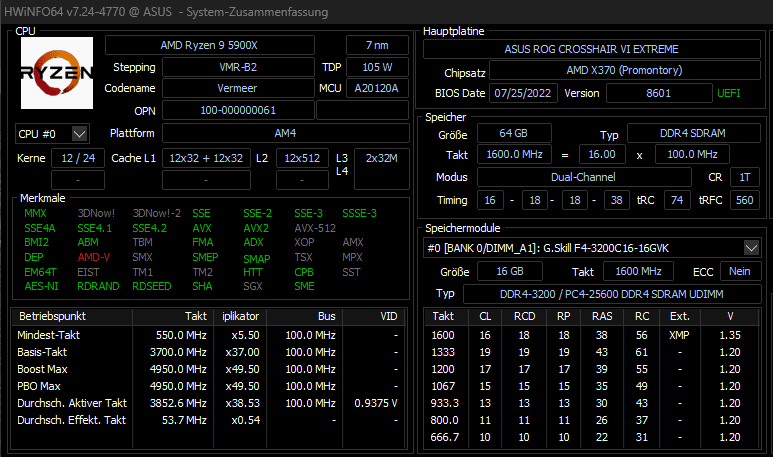Select the VMR-B2 stepping value

pos(238,67)
